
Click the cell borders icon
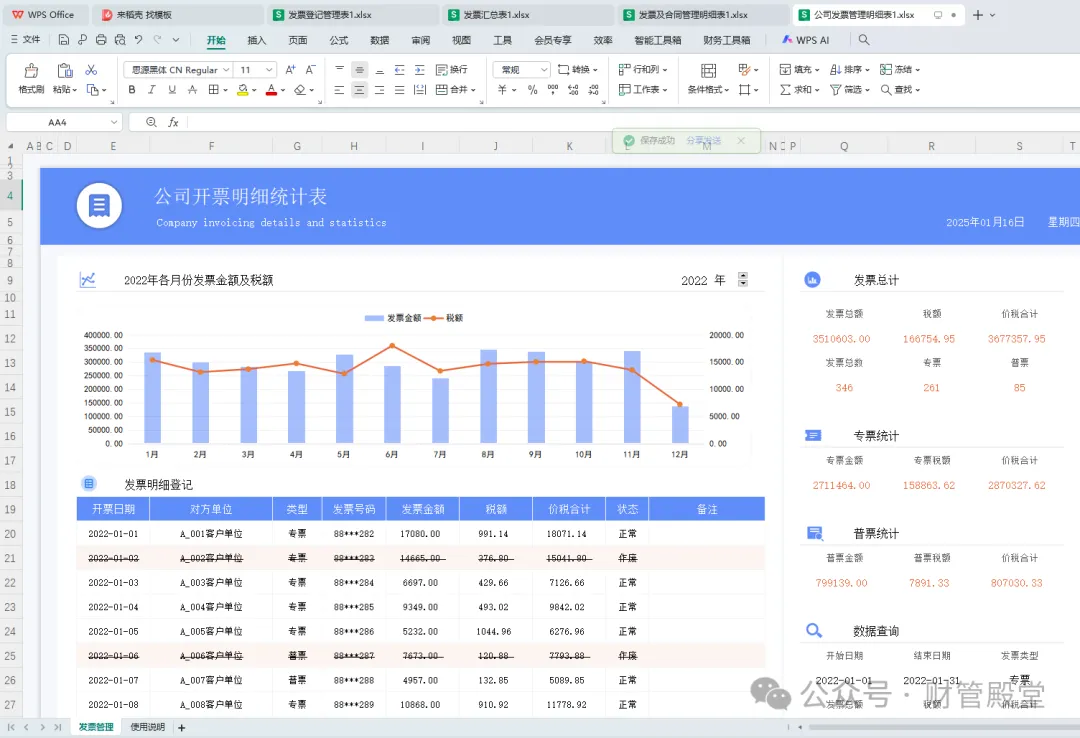pos(214,90)
